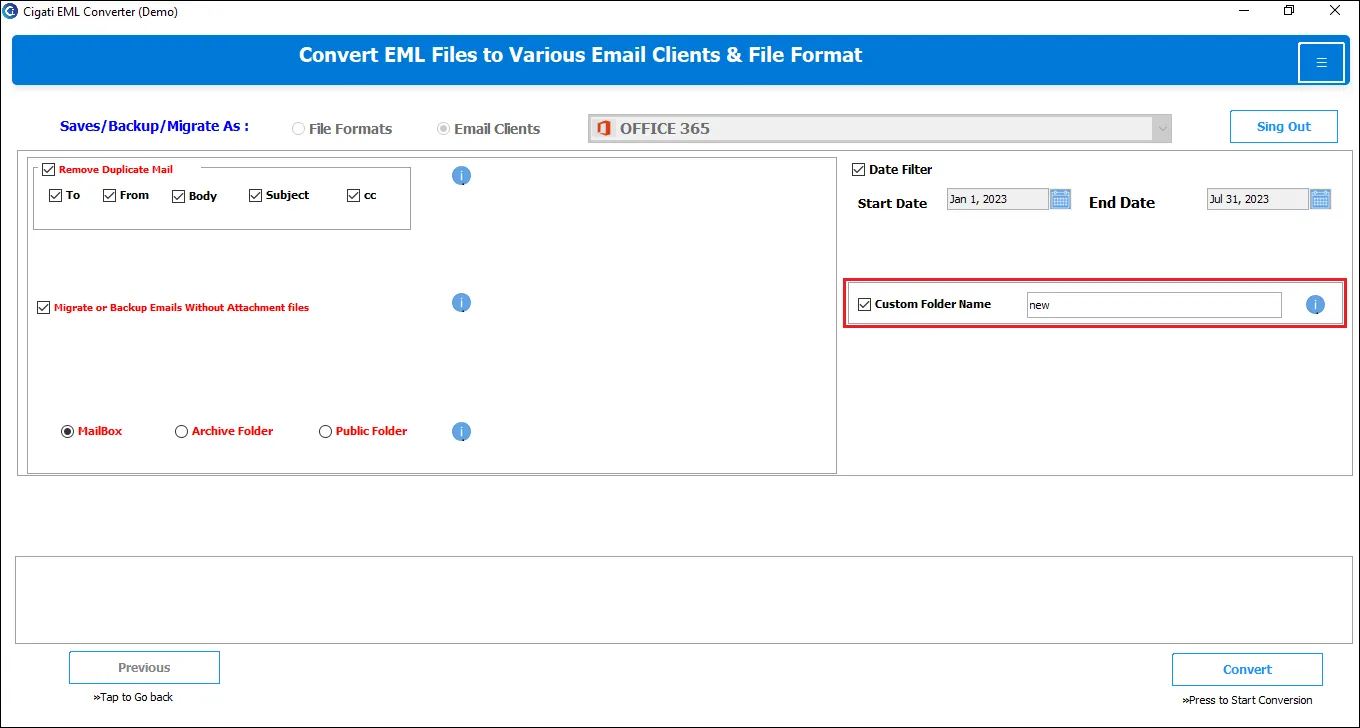
Task: Select the Archive Folder radio button
Action: pyautogui.click(x=181, y=431)
